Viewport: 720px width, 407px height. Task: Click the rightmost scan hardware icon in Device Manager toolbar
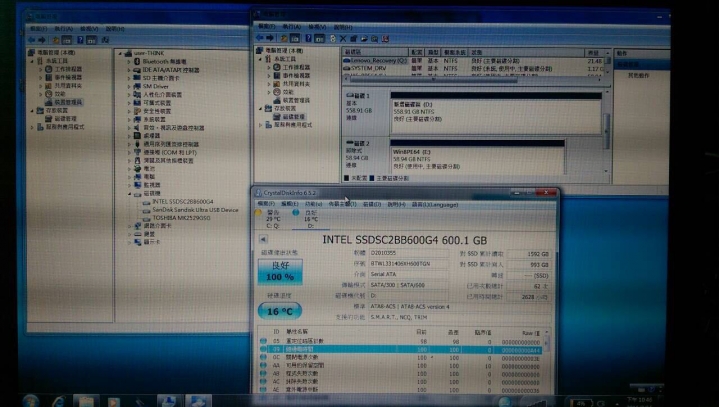tap(105, 40)
